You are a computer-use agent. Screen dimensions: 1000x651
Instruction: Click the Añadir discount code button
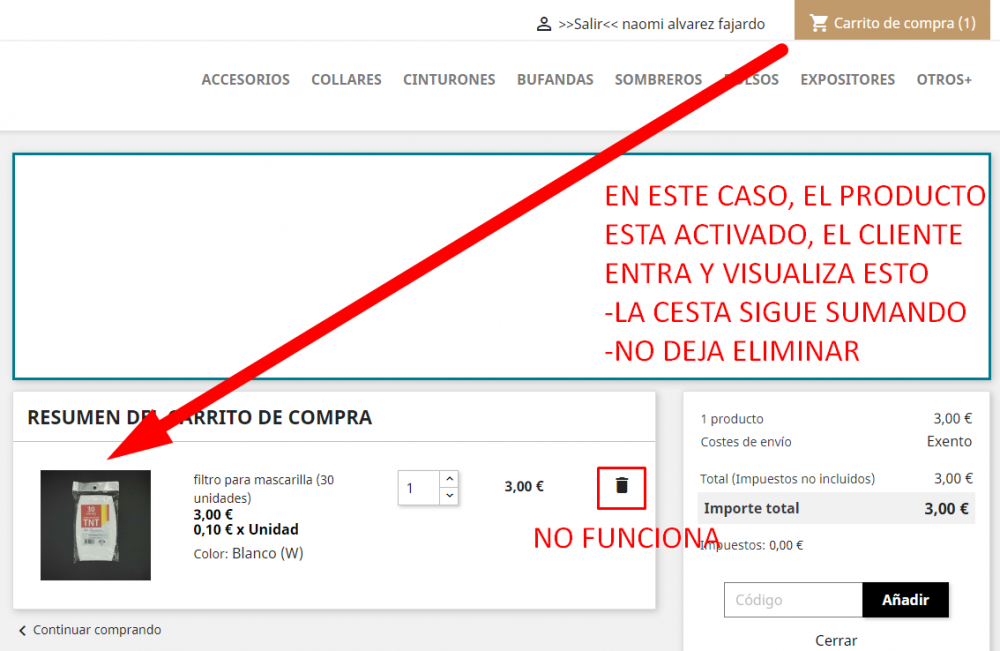(x=905, y=599)
